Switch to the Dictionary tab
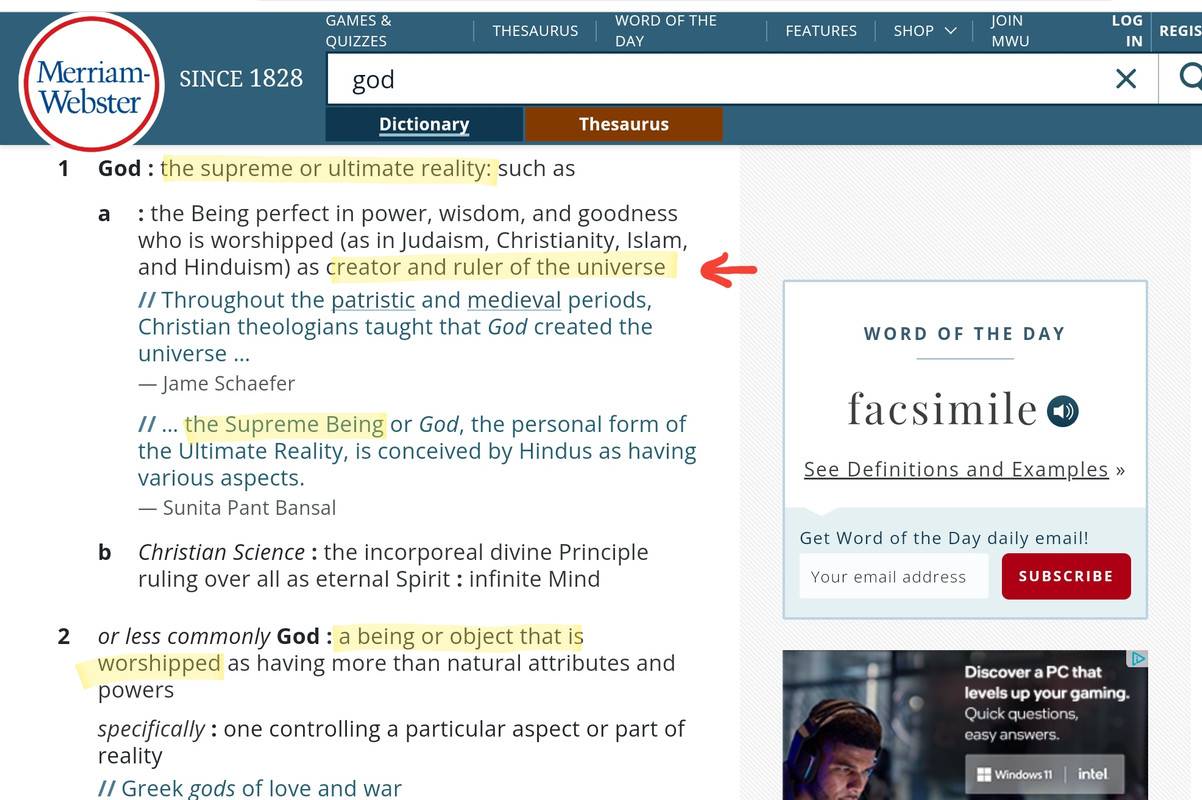The width and height of the screenshot is (1202, 800). [x=424, y=124]
